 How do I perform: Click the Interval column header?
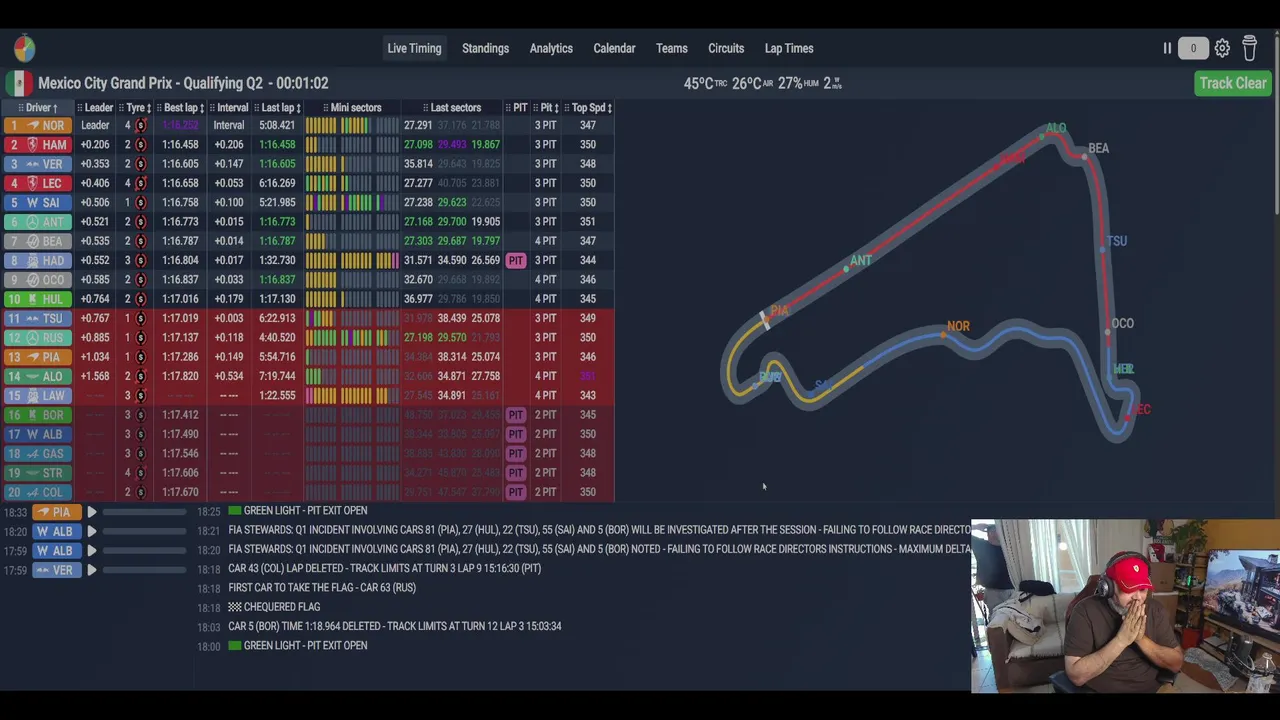(231, 108)
